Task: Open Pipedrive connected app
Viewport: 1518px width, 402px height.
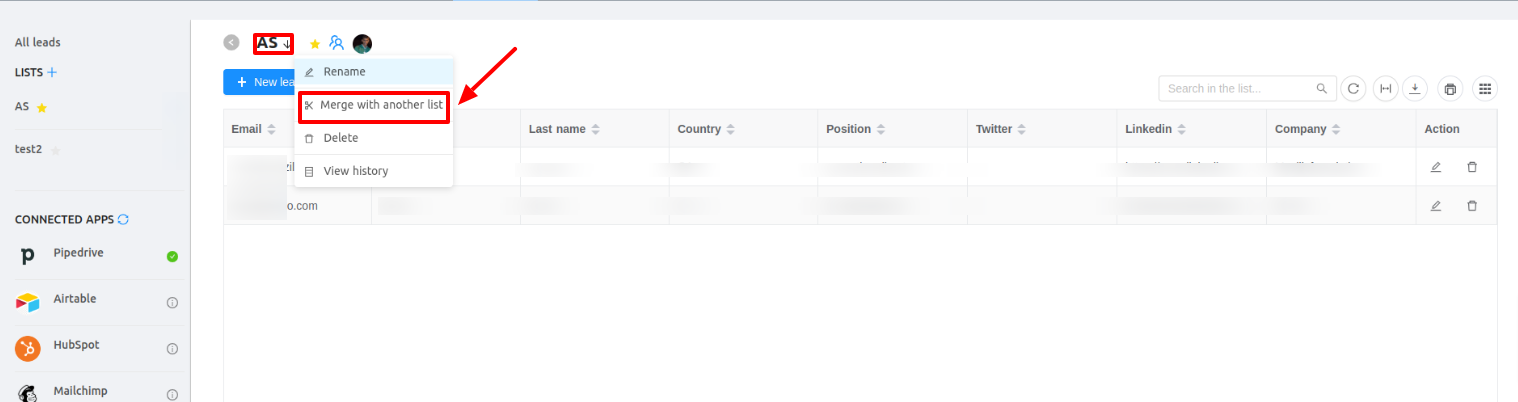Action: tap(78, 253)
